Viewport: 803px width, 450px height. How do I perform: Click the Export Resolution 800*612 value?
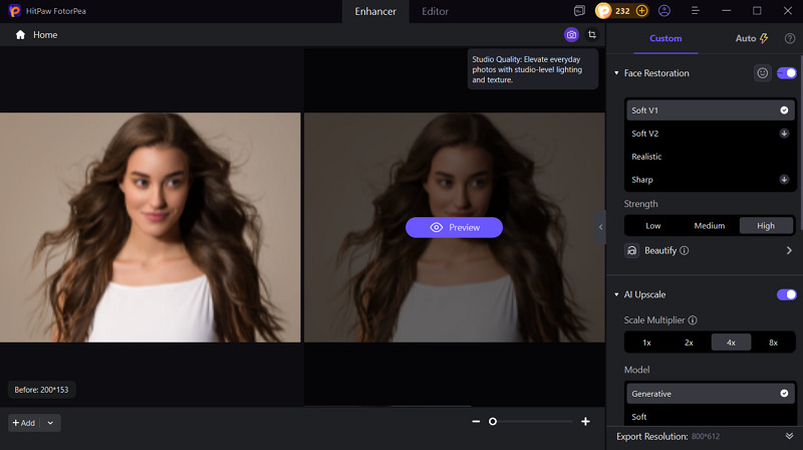click(705, 437)
